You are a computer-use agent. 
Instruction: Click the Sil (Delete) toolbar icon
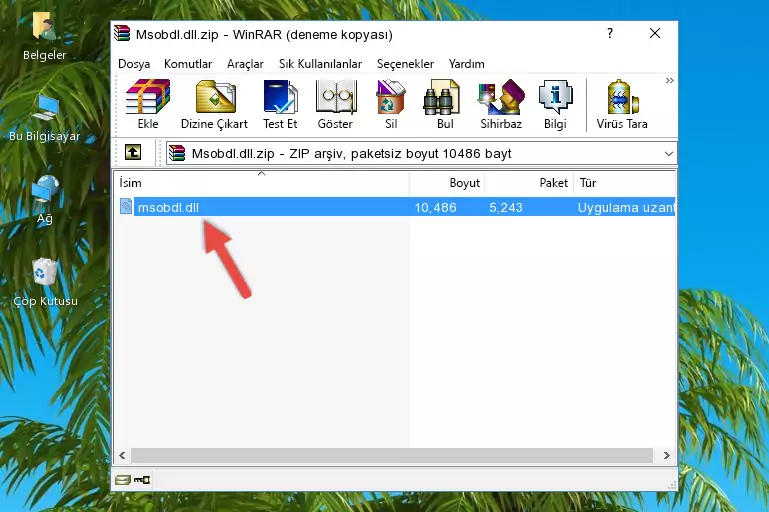391,104
